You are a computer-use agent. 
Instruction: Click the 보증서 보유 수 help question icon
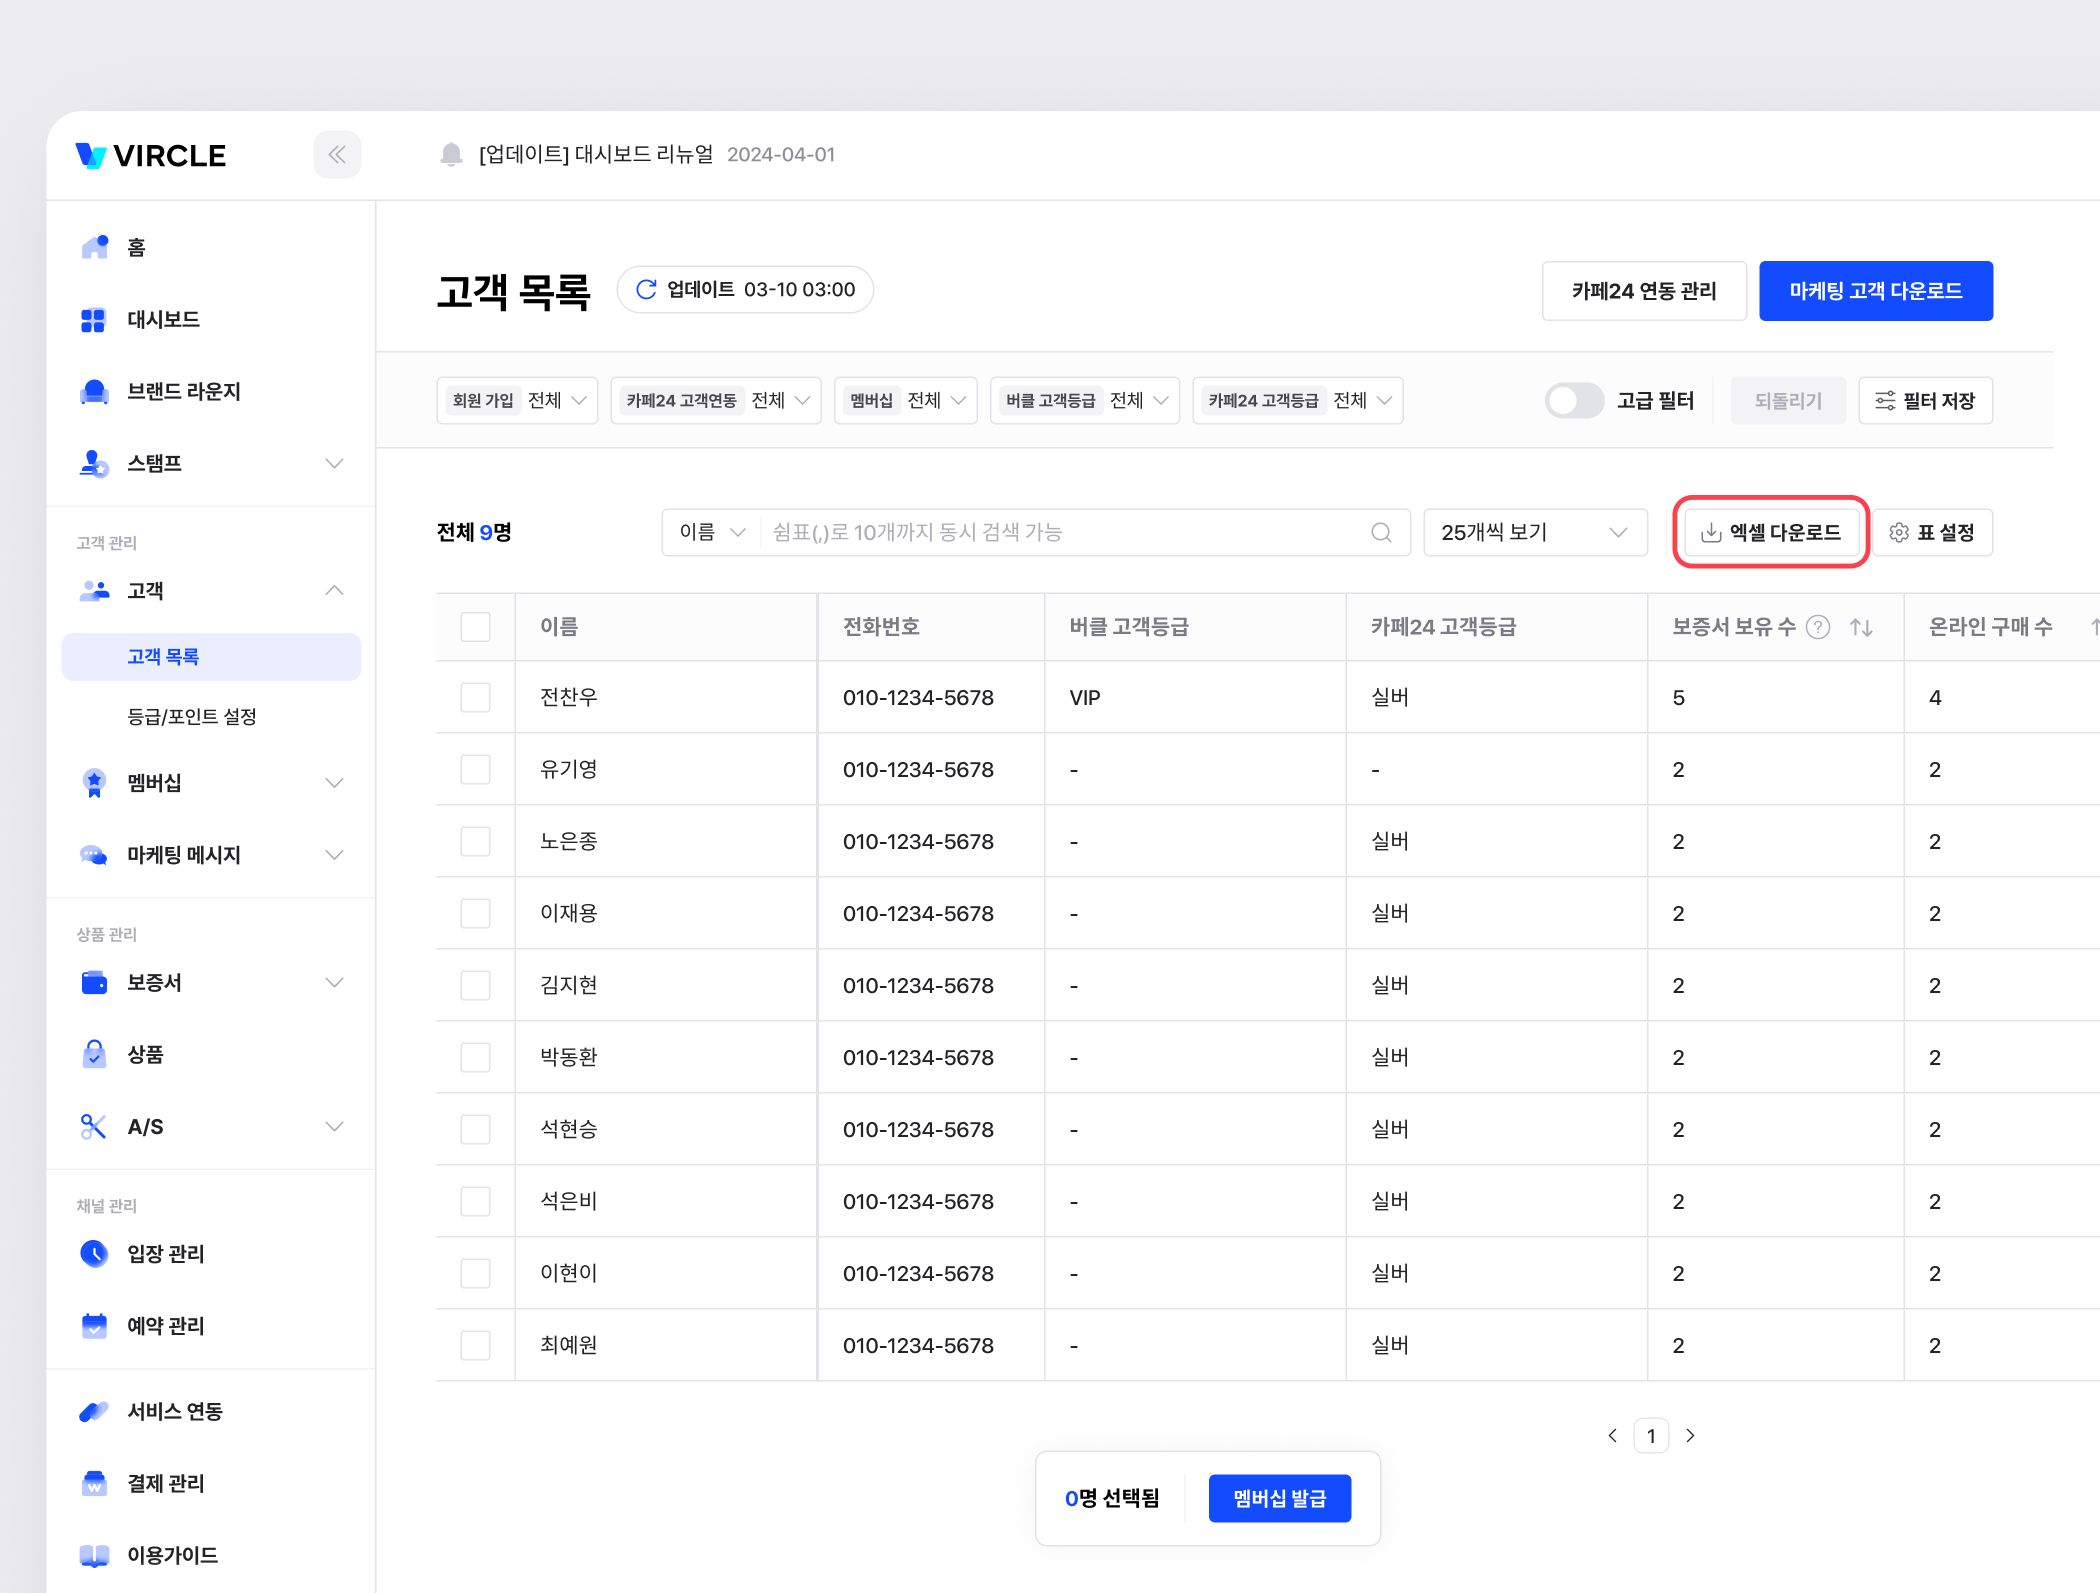(1818, 627)
